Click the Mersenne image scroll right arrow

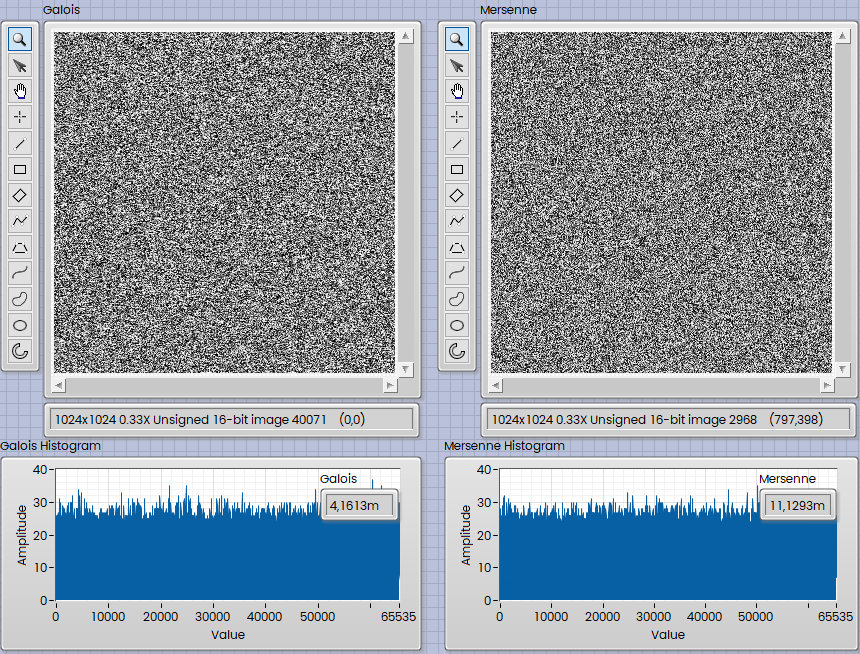[x=827, y=385]
